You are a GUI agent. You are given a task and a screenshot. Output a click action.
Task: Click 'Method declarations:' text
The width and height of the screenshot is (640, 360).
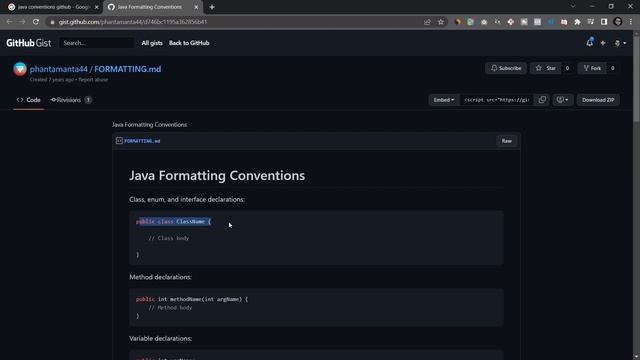tap(160, 277)
